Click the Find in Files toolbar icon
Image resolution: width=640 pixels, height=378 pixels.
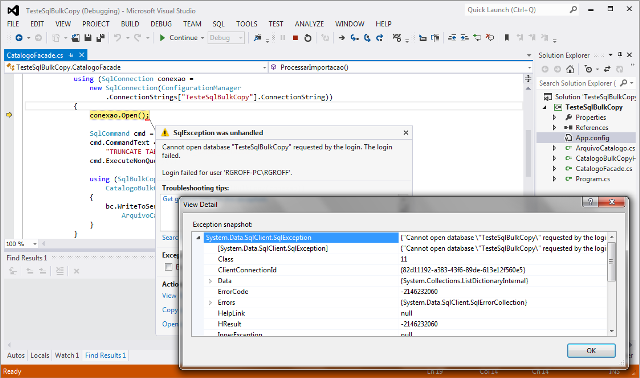point(257,38)
